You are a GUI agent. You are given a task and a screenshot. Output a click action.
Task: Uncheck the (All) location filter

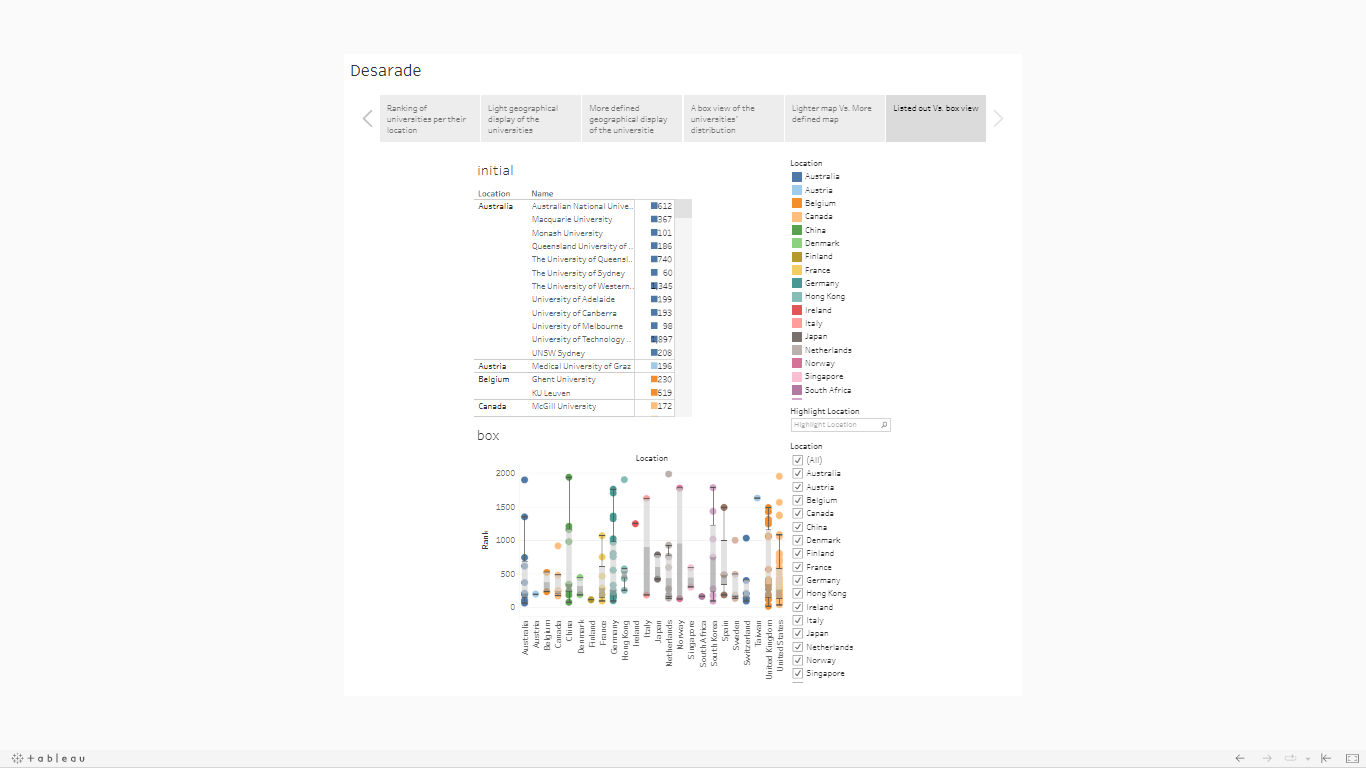point(797,459)
